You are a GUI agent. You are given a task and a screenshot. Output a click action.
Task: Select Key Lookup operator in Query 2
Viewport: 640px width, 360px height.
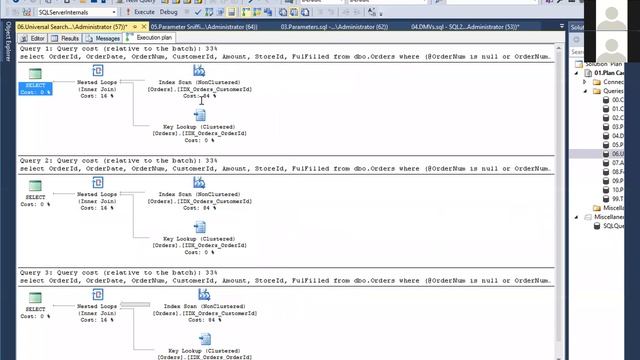pyautogui.click(x=200, y=238)
